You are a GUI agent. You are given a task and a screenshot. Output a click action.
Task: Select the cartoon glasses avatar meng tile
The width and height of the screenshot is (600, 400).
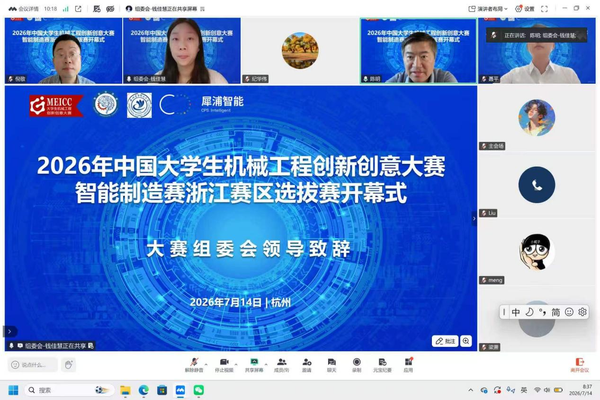point(537,252)
